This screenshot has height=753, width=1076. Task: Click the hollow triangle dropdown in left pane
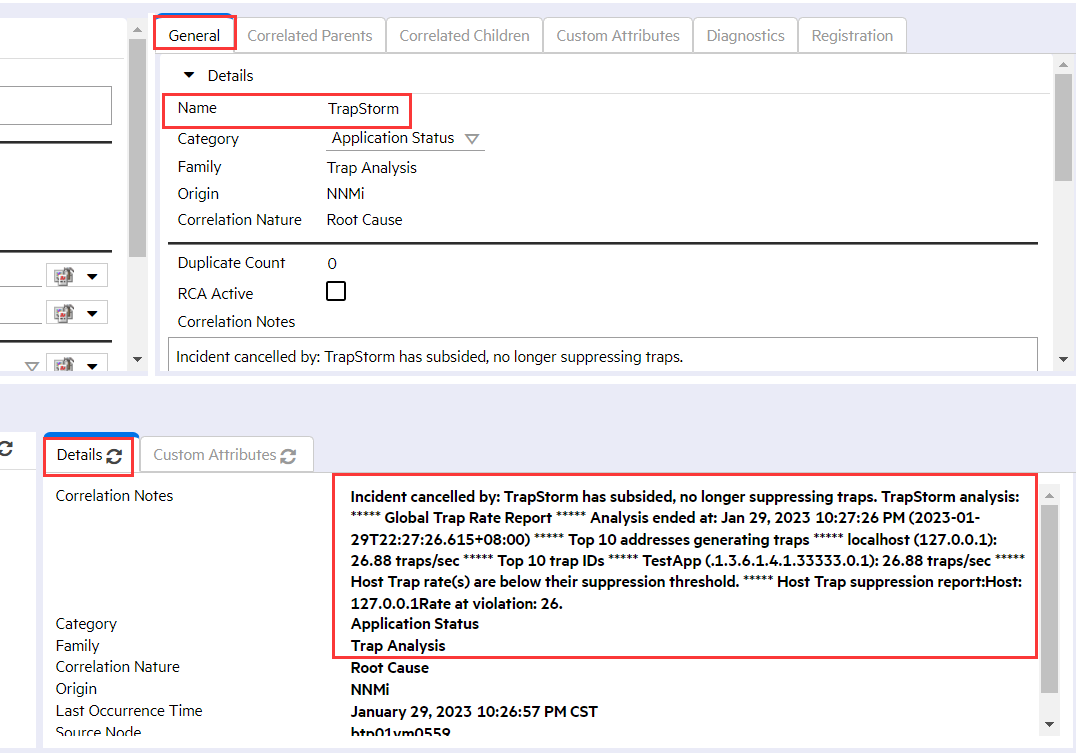[x=31, y=367]
